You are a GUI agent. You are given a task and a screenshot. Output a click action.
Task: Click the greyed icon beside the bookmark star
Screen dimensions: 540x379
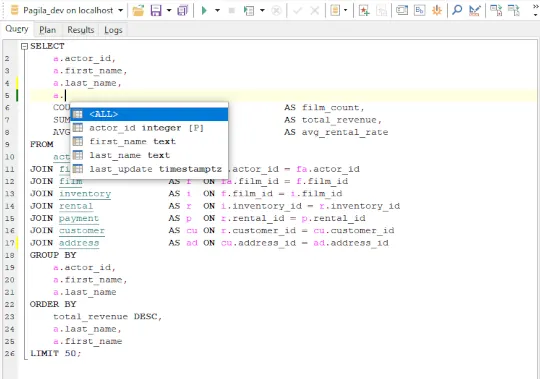[381, 11]
